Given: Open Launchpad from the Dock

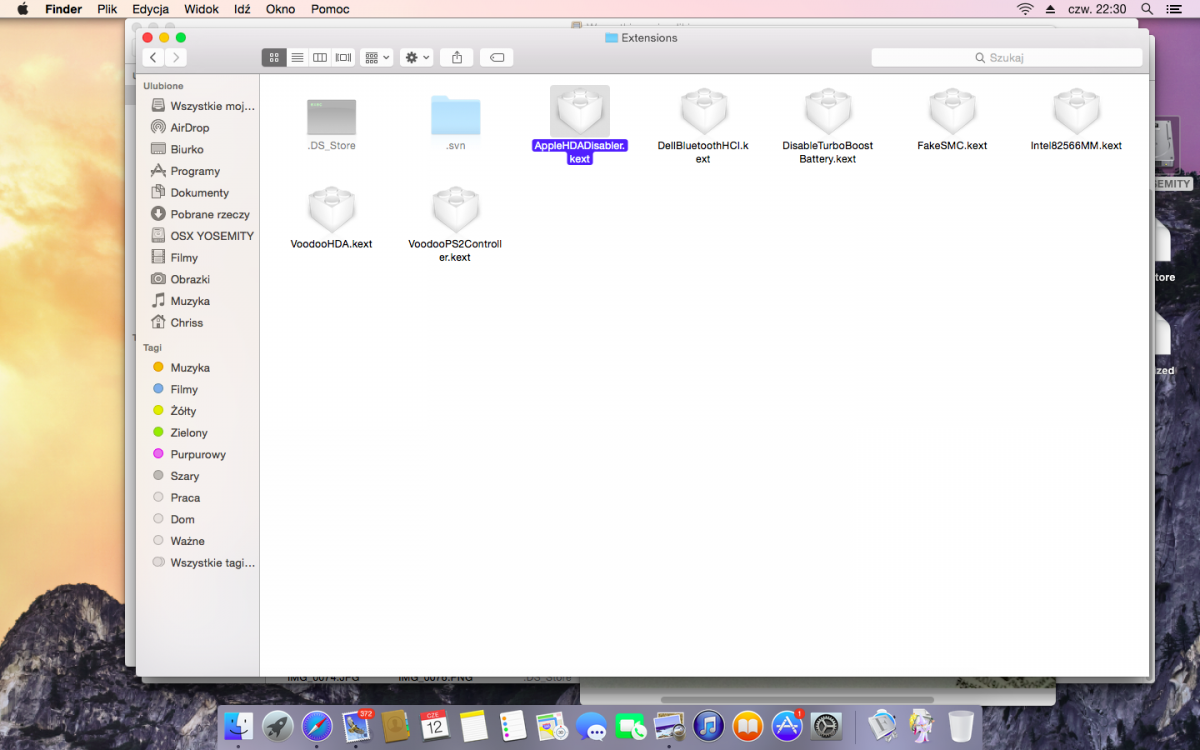Looking at the screenshot, I should point(278,725).
